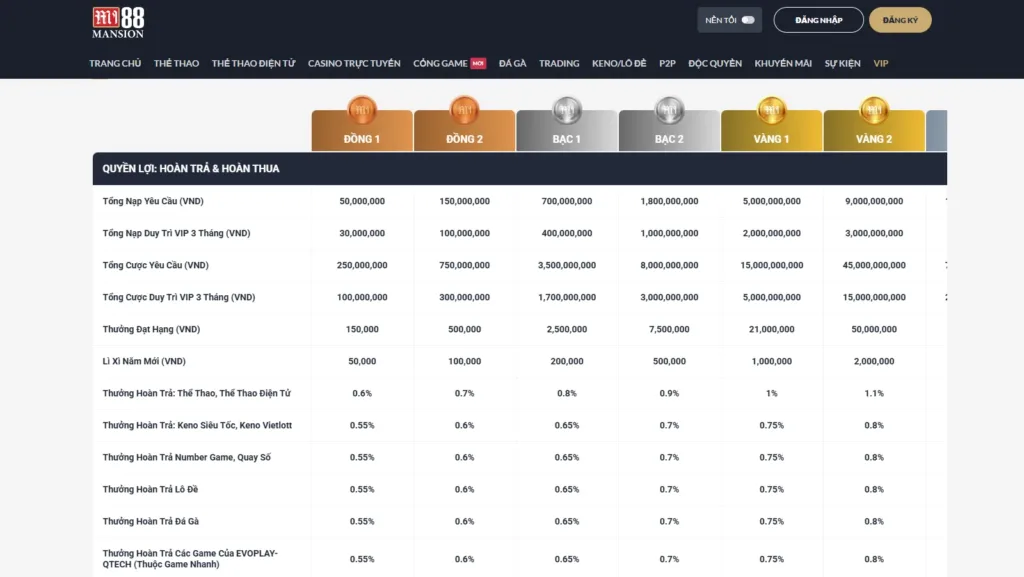Select the Vàng 1 tier column header

click(x=771, y=139)
